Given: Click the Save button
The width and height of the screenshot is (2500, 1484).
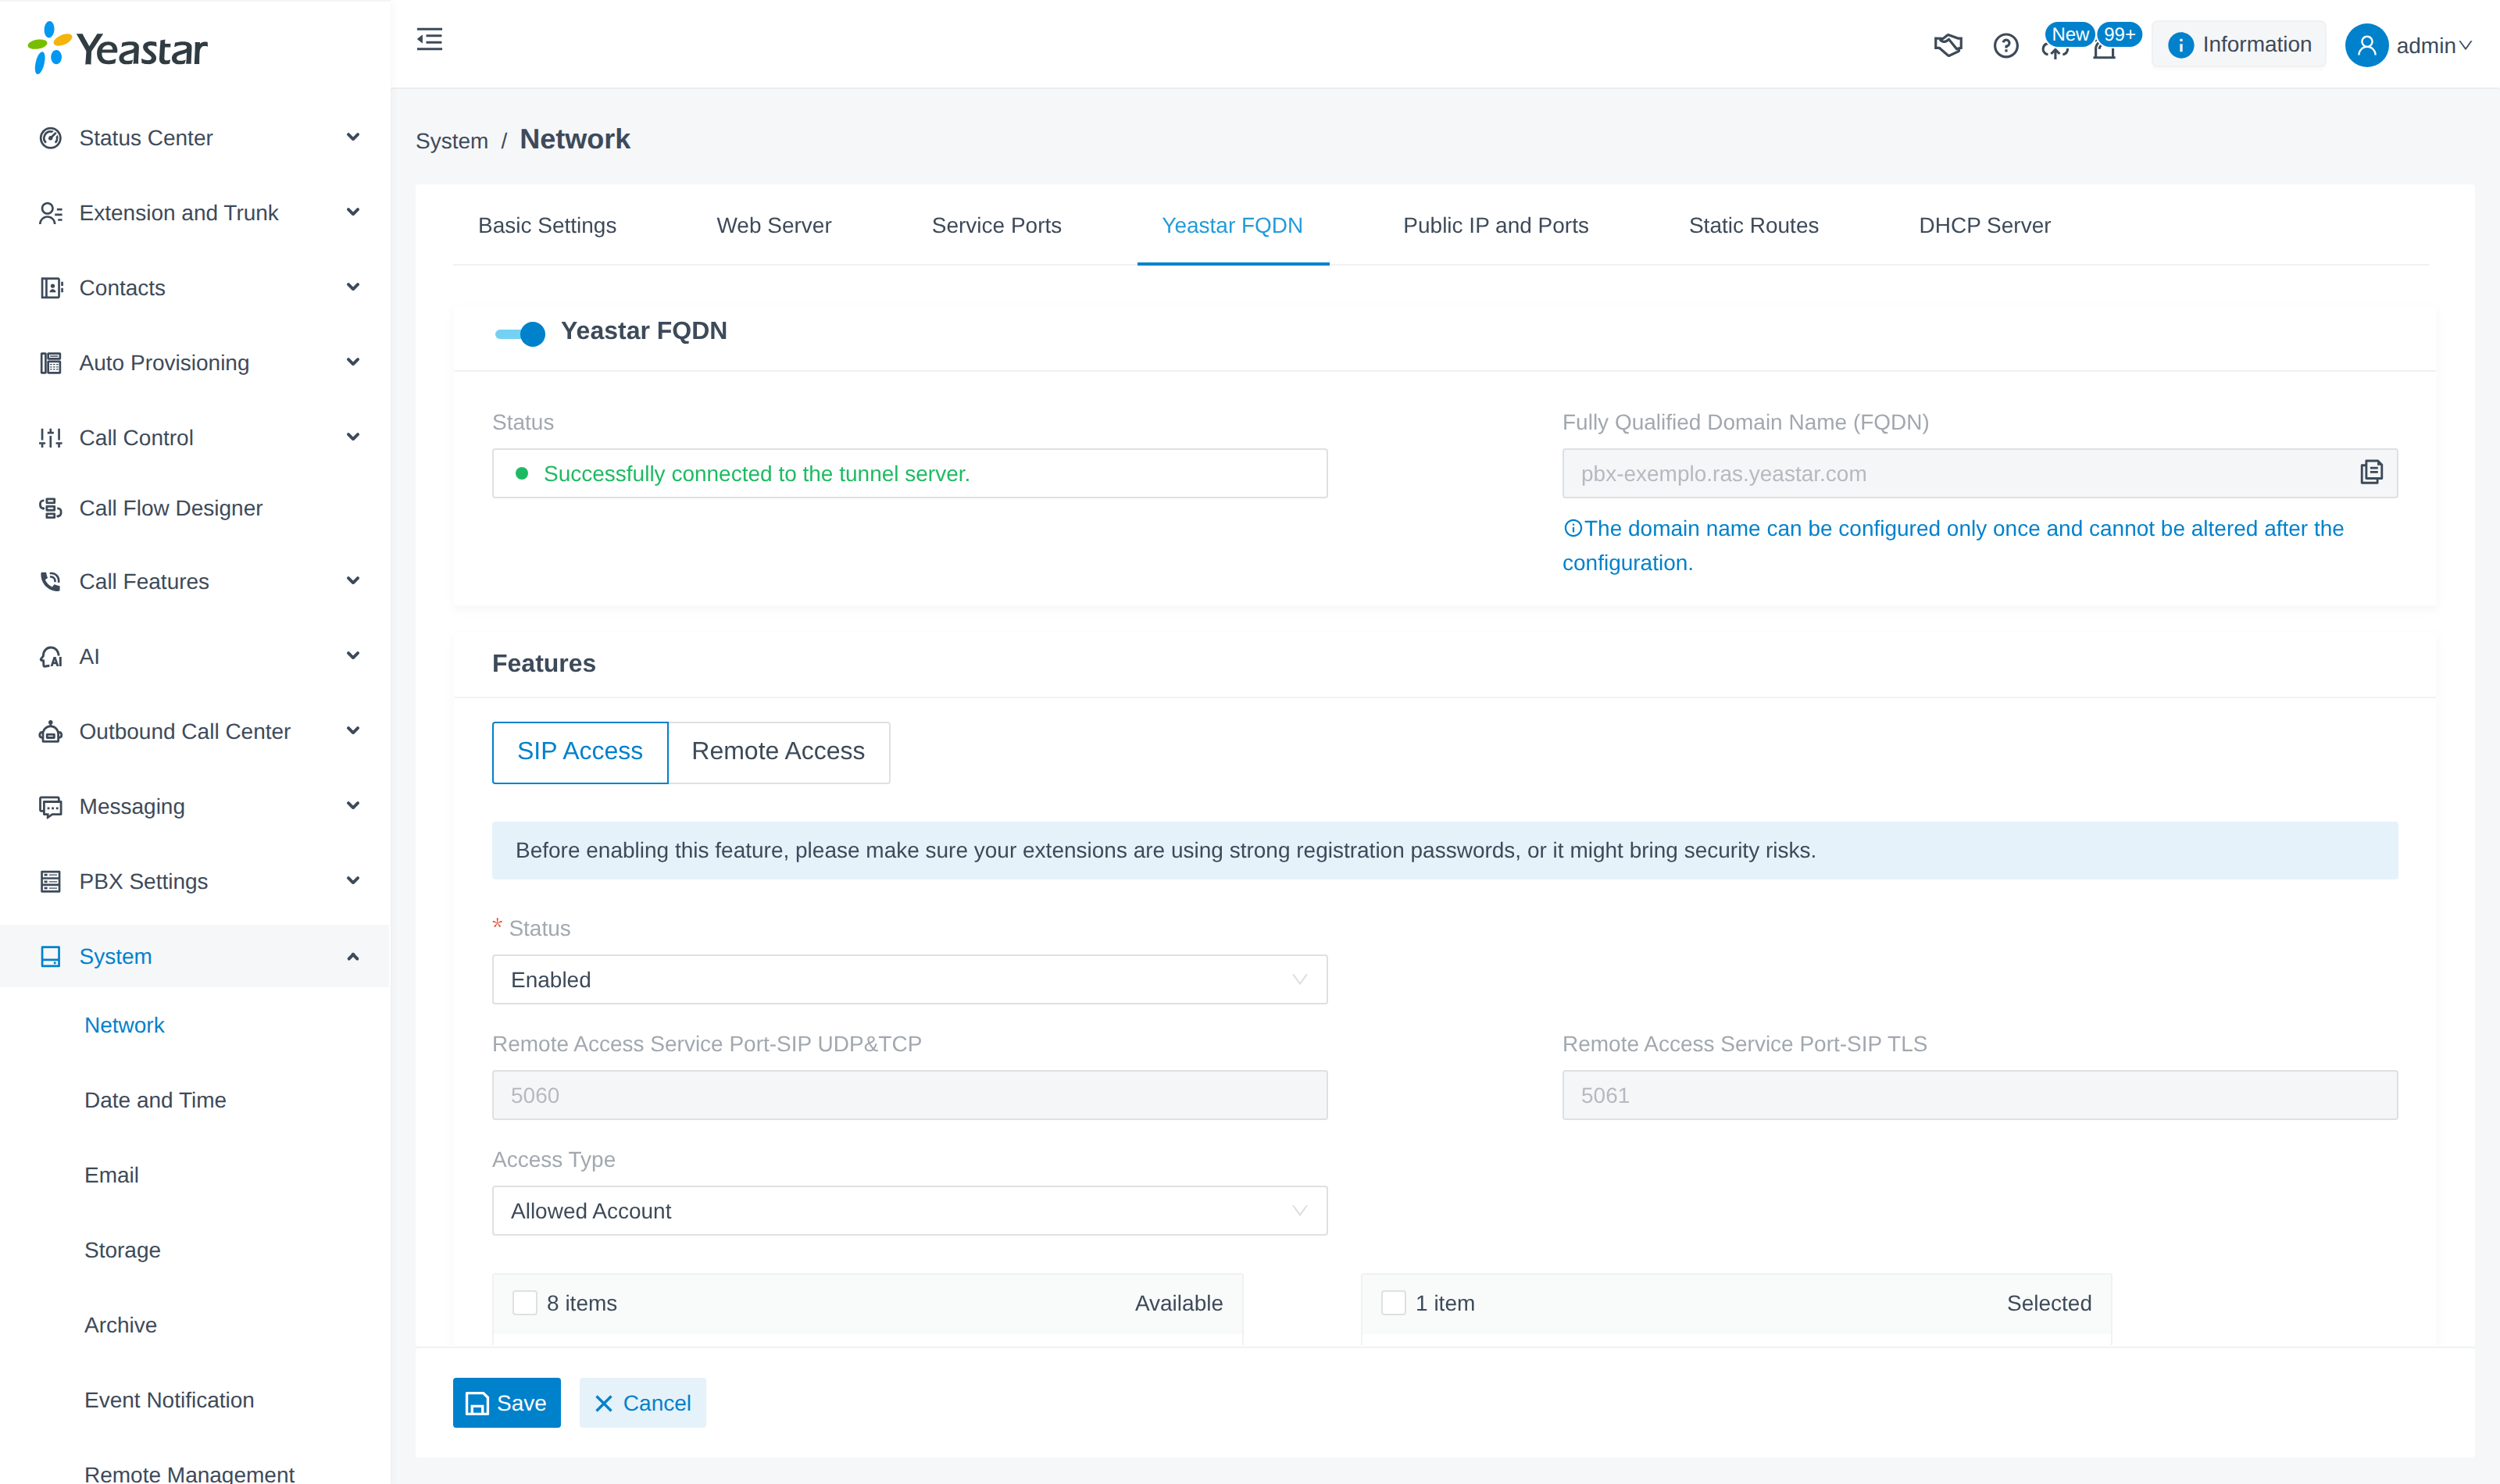Looking at the screenshot, I should pyautogui.click(x=506, y=1402).
